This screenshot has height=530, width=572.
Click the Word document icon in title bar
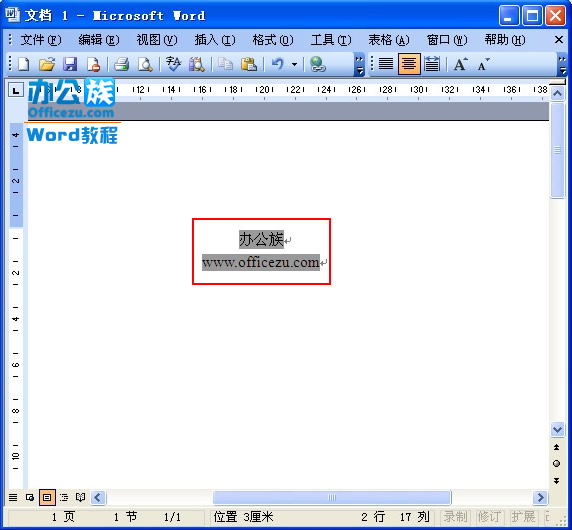tap(12, 15)
